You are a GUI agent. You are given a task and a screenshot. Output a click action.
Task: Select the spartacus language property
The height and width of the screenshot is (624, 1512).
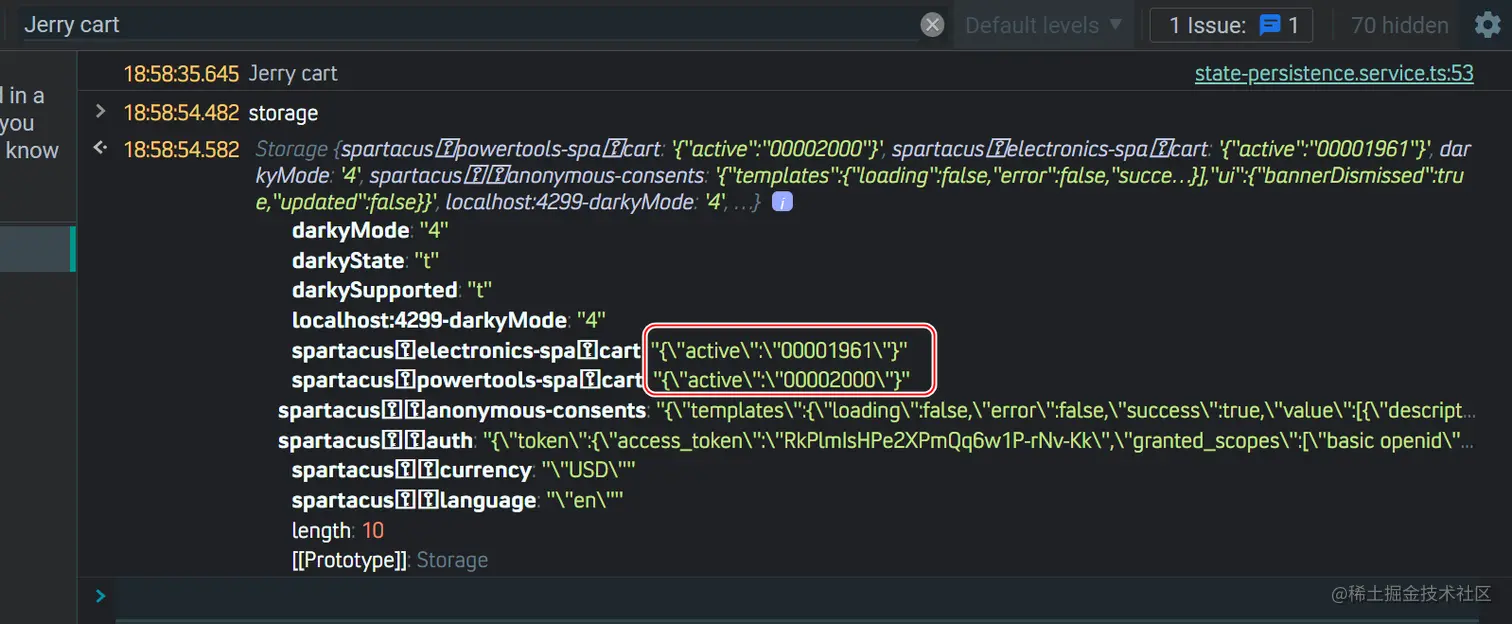458,500
